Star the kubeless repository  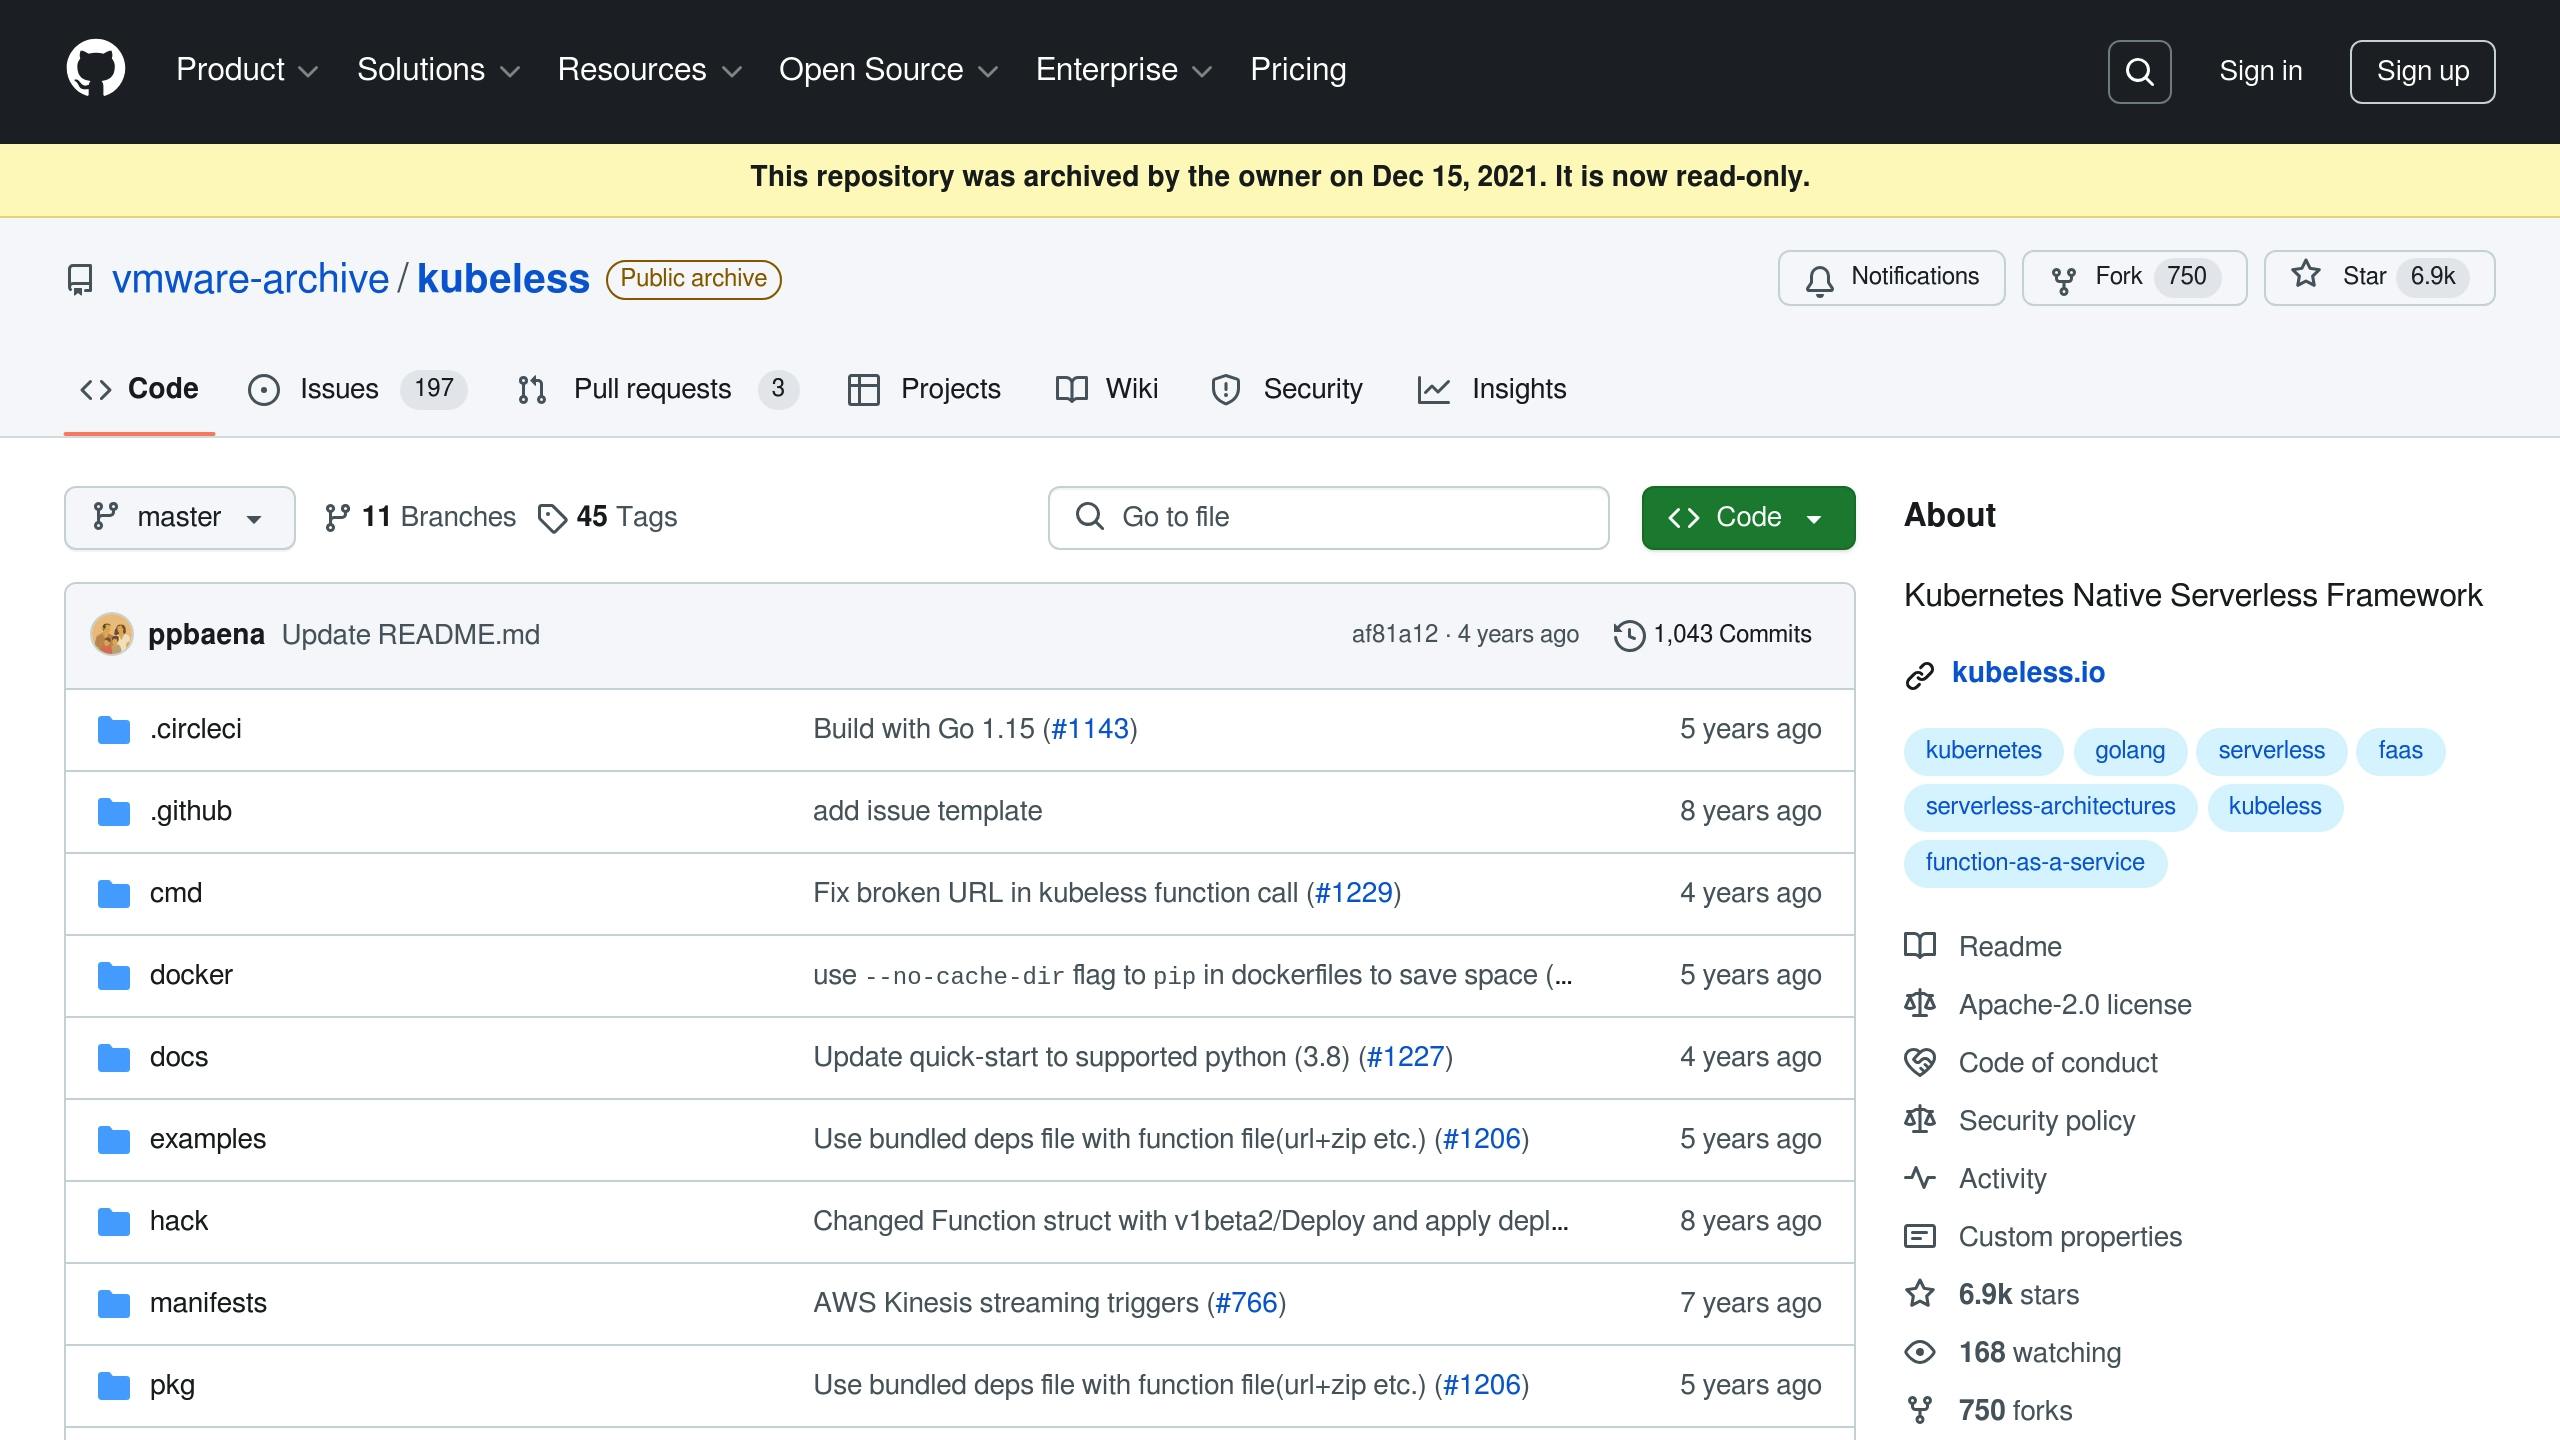2379,277
